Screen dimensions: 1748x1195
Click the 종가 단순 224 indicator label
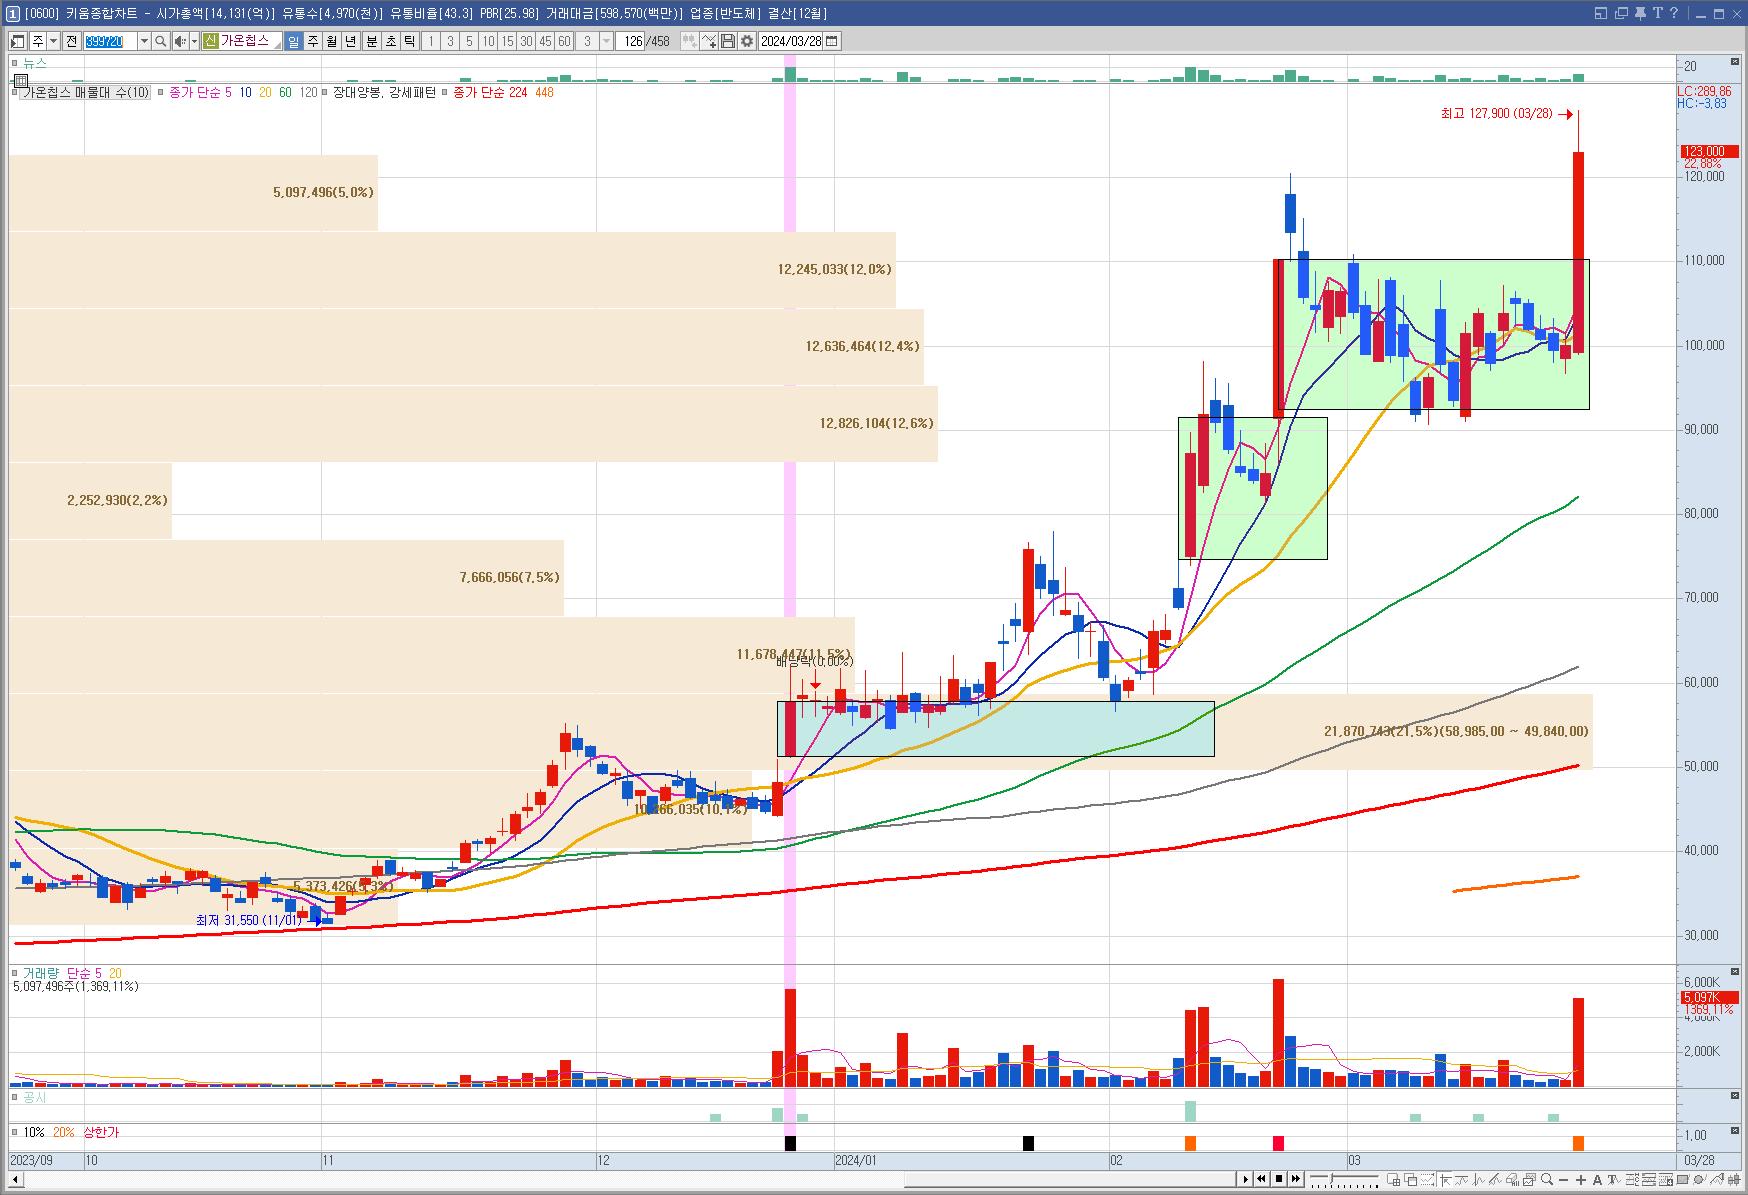(x=490, y=92)
